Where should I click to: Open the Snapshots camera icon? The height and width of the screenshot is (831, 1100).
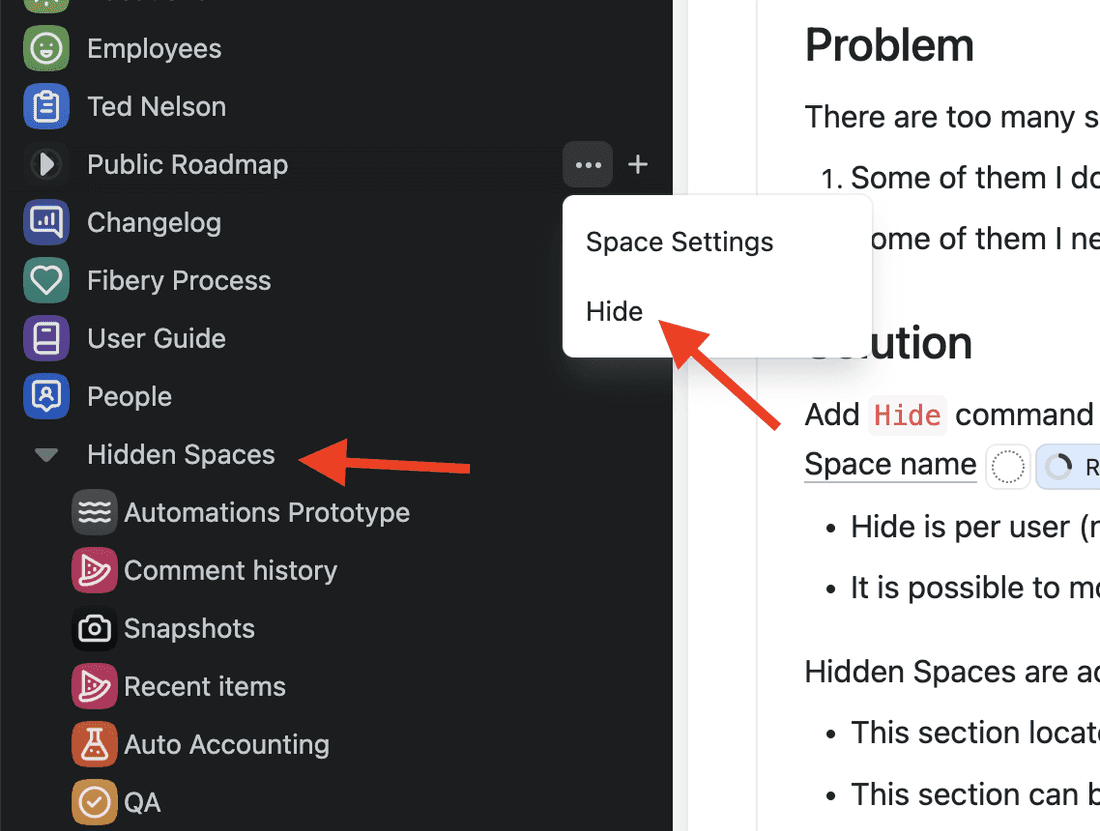(95, 628)
